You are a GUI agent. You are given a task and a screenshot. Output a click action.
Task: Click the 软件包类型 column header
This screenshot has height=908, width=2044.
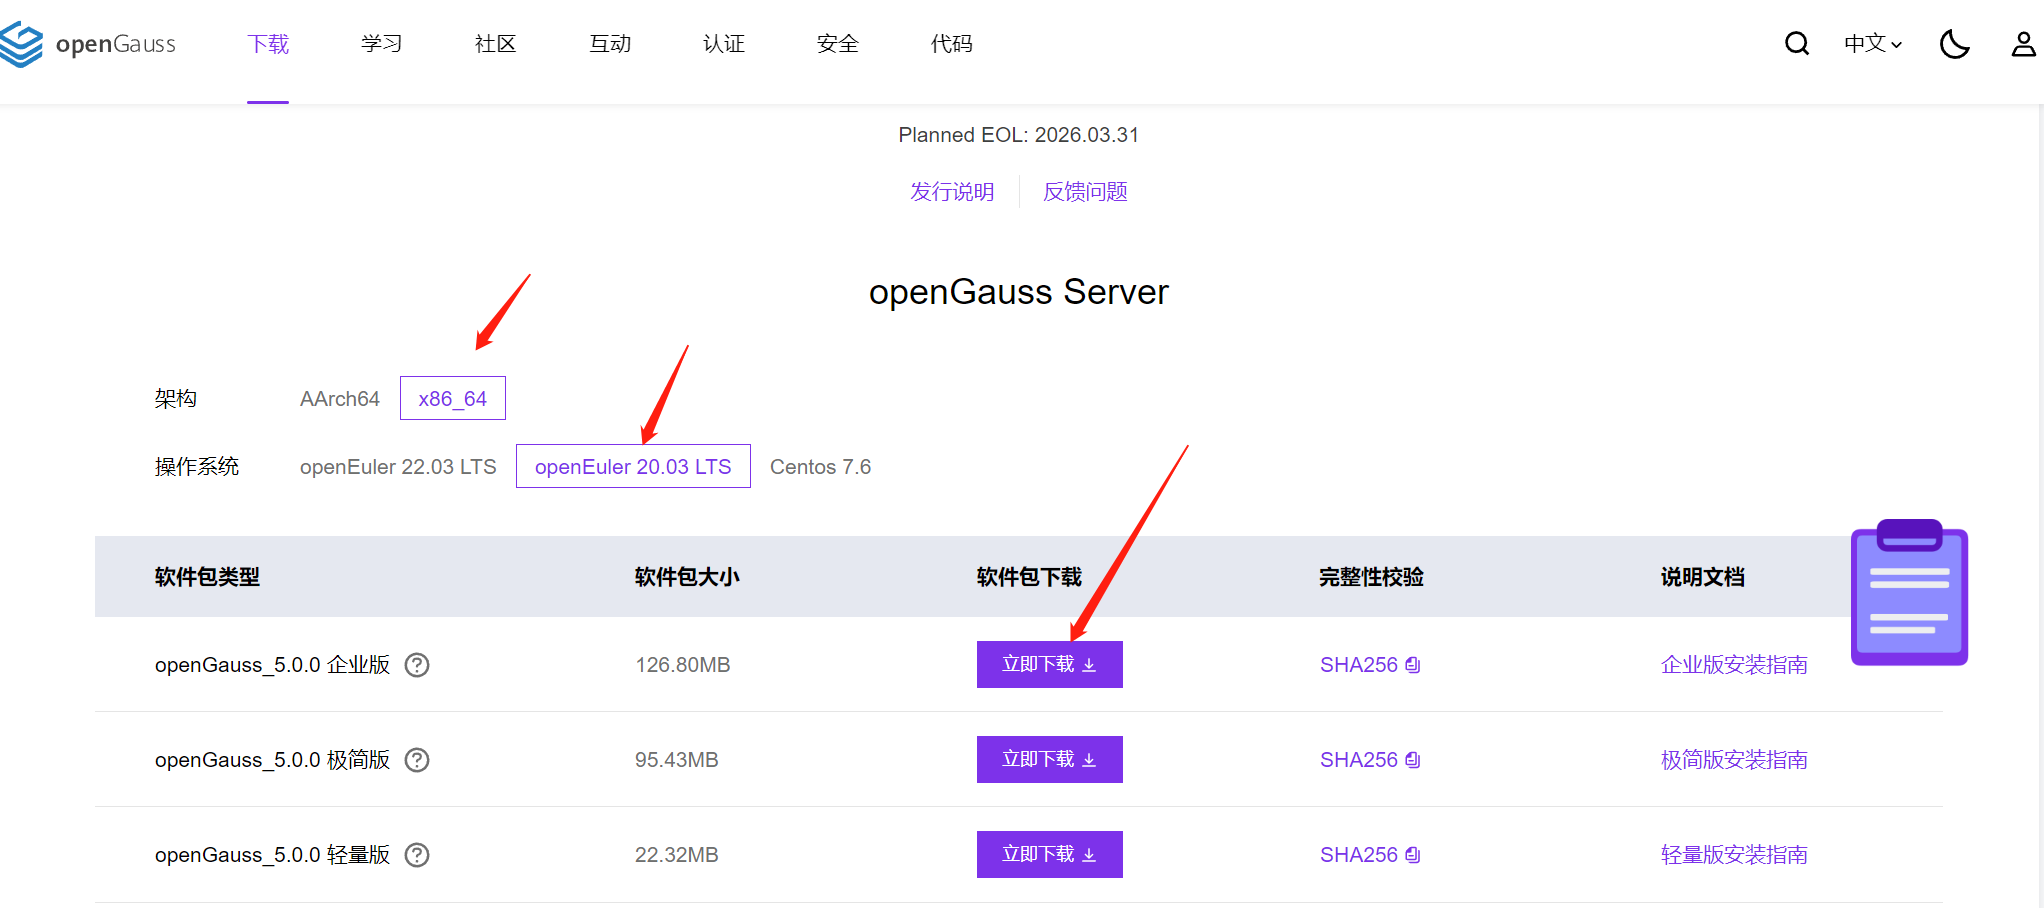(x=207, y=577)
